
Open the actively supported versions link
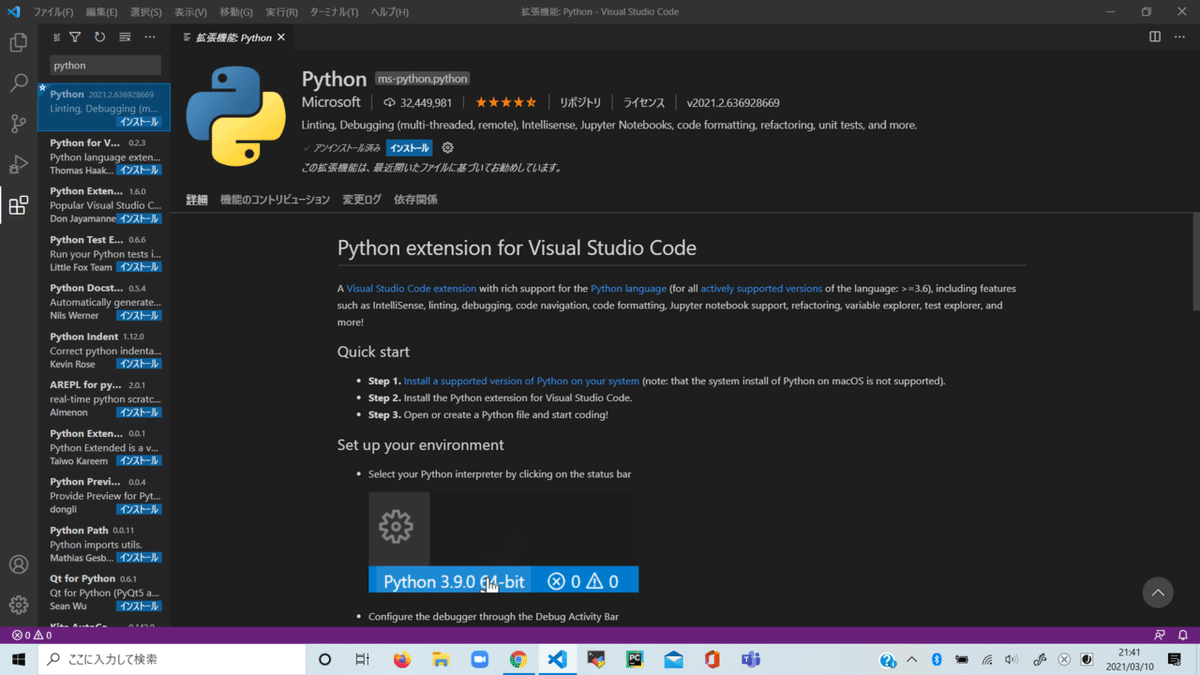(761, 288)
